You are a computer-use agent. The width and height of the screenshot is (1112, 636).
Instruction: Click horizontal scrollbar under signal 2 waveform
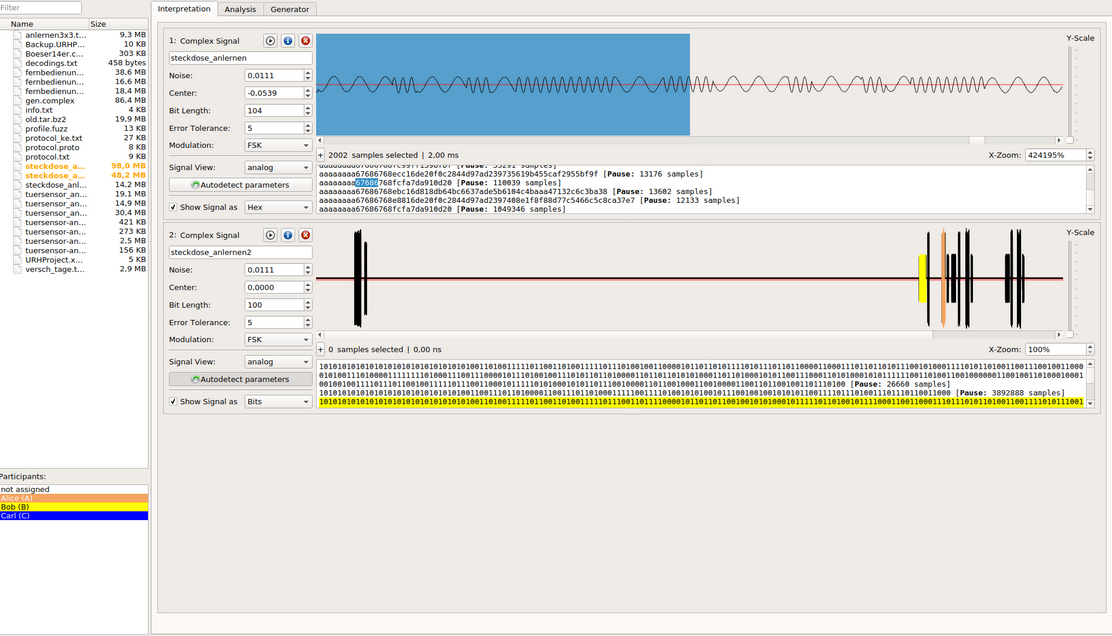tap(689, 335)
